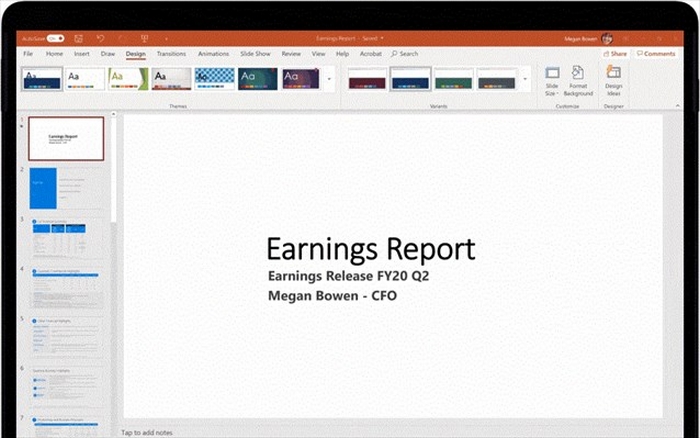Open the Acrobat tab
This screenshot has width=700, height=438.
(x=371, y=54)
